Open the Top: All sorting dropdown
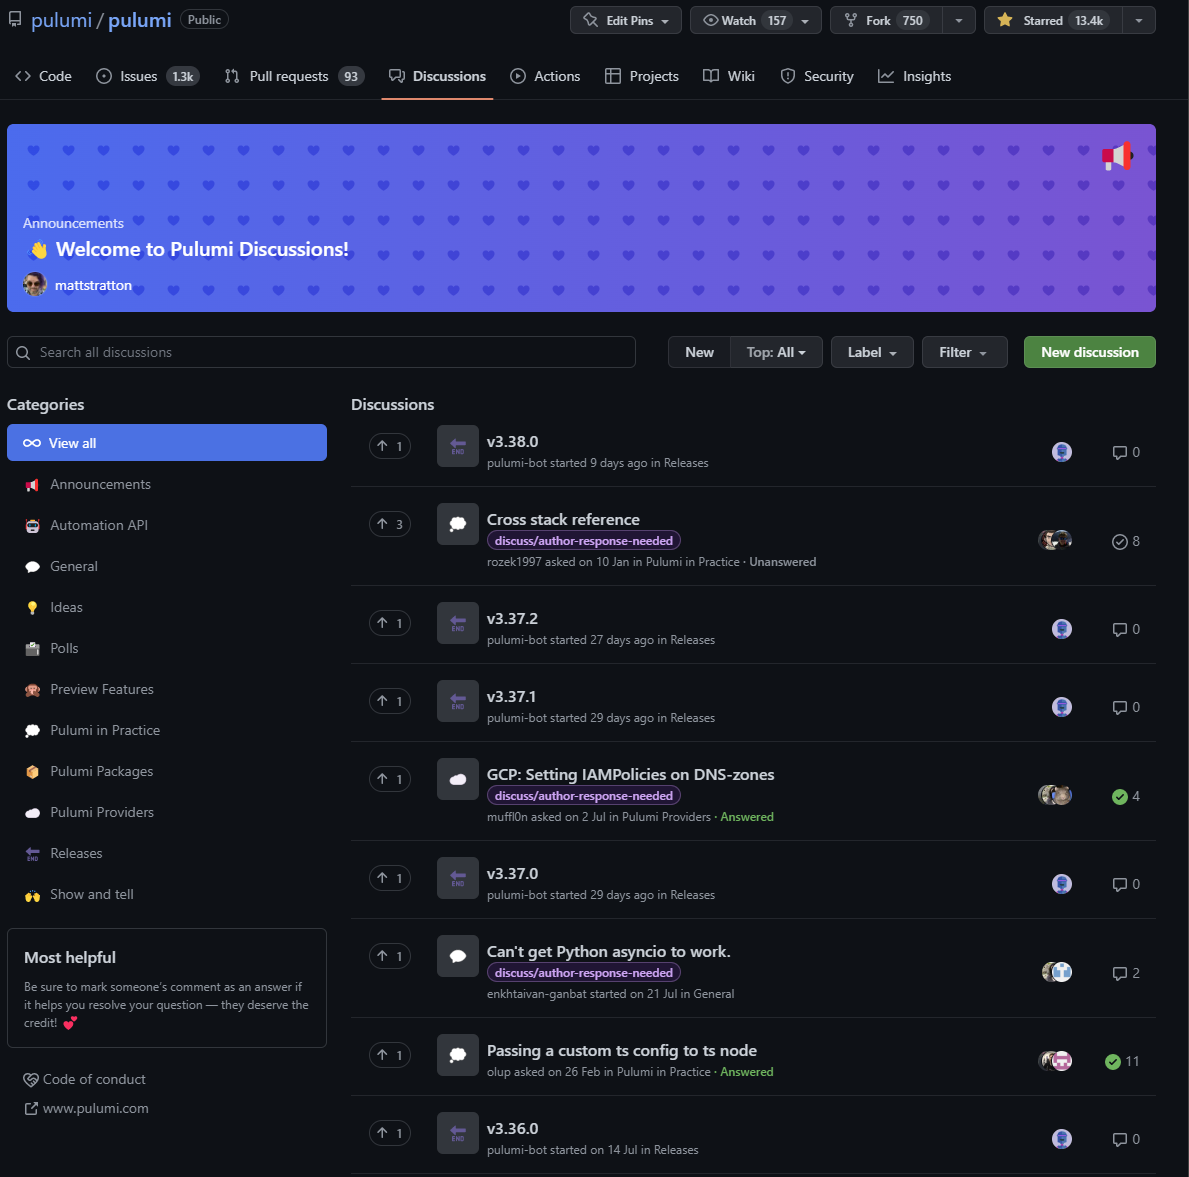 pyautogui.click(x=776, y=352)
